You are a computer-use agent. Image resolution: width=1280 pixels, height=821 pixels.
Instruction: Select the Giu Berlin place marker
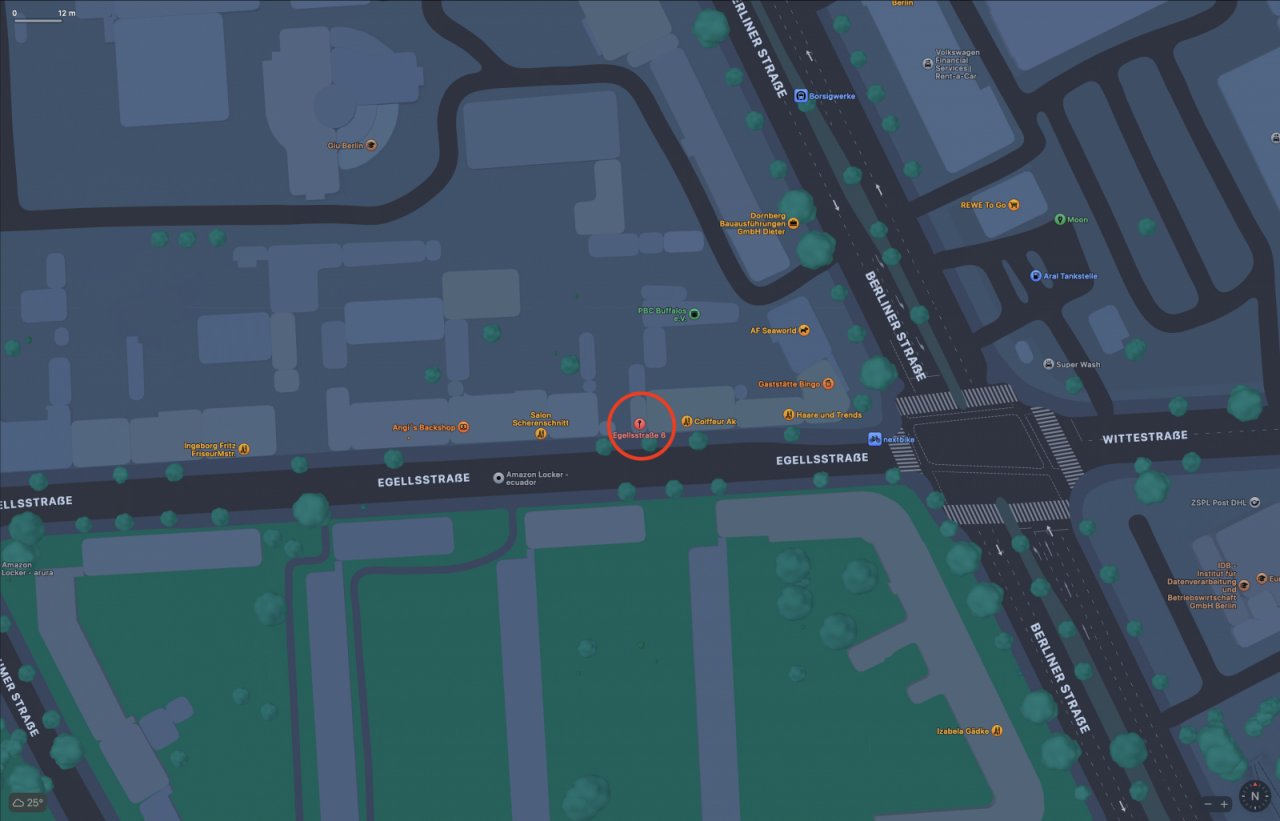[371, 145]
